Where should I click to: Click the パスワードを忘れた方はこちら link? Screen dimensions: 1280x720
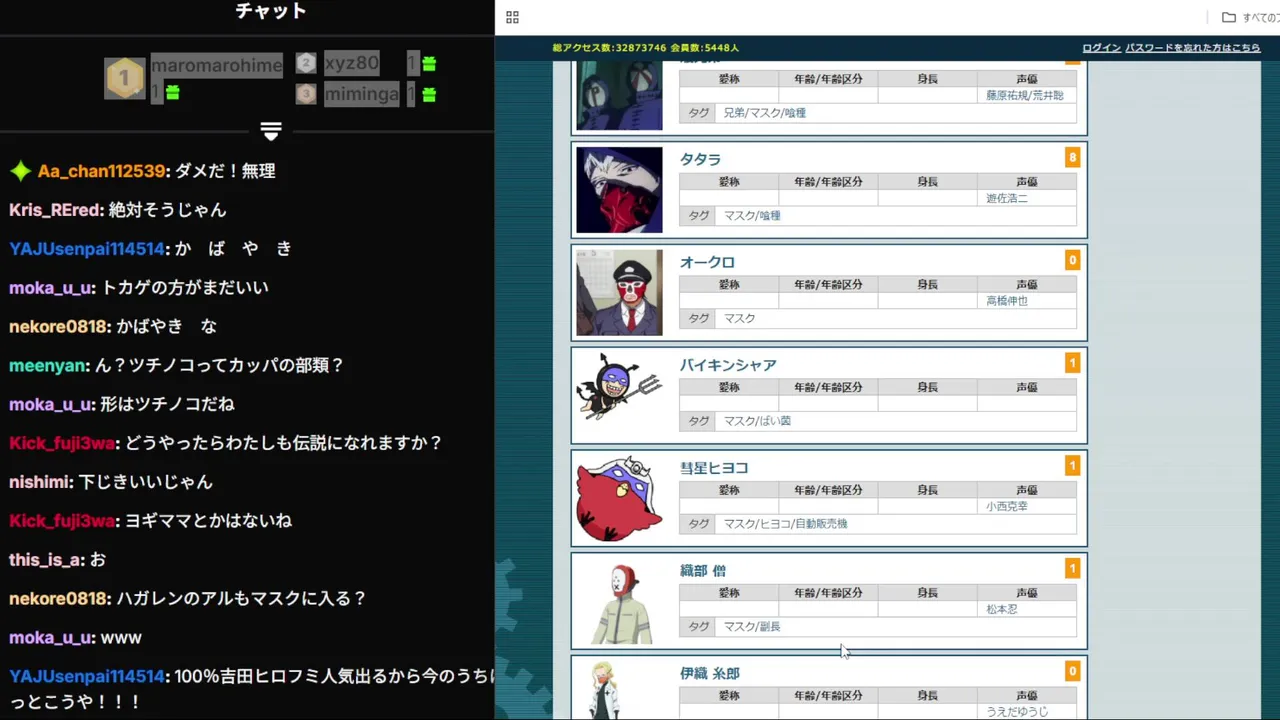pos(1193,48)
